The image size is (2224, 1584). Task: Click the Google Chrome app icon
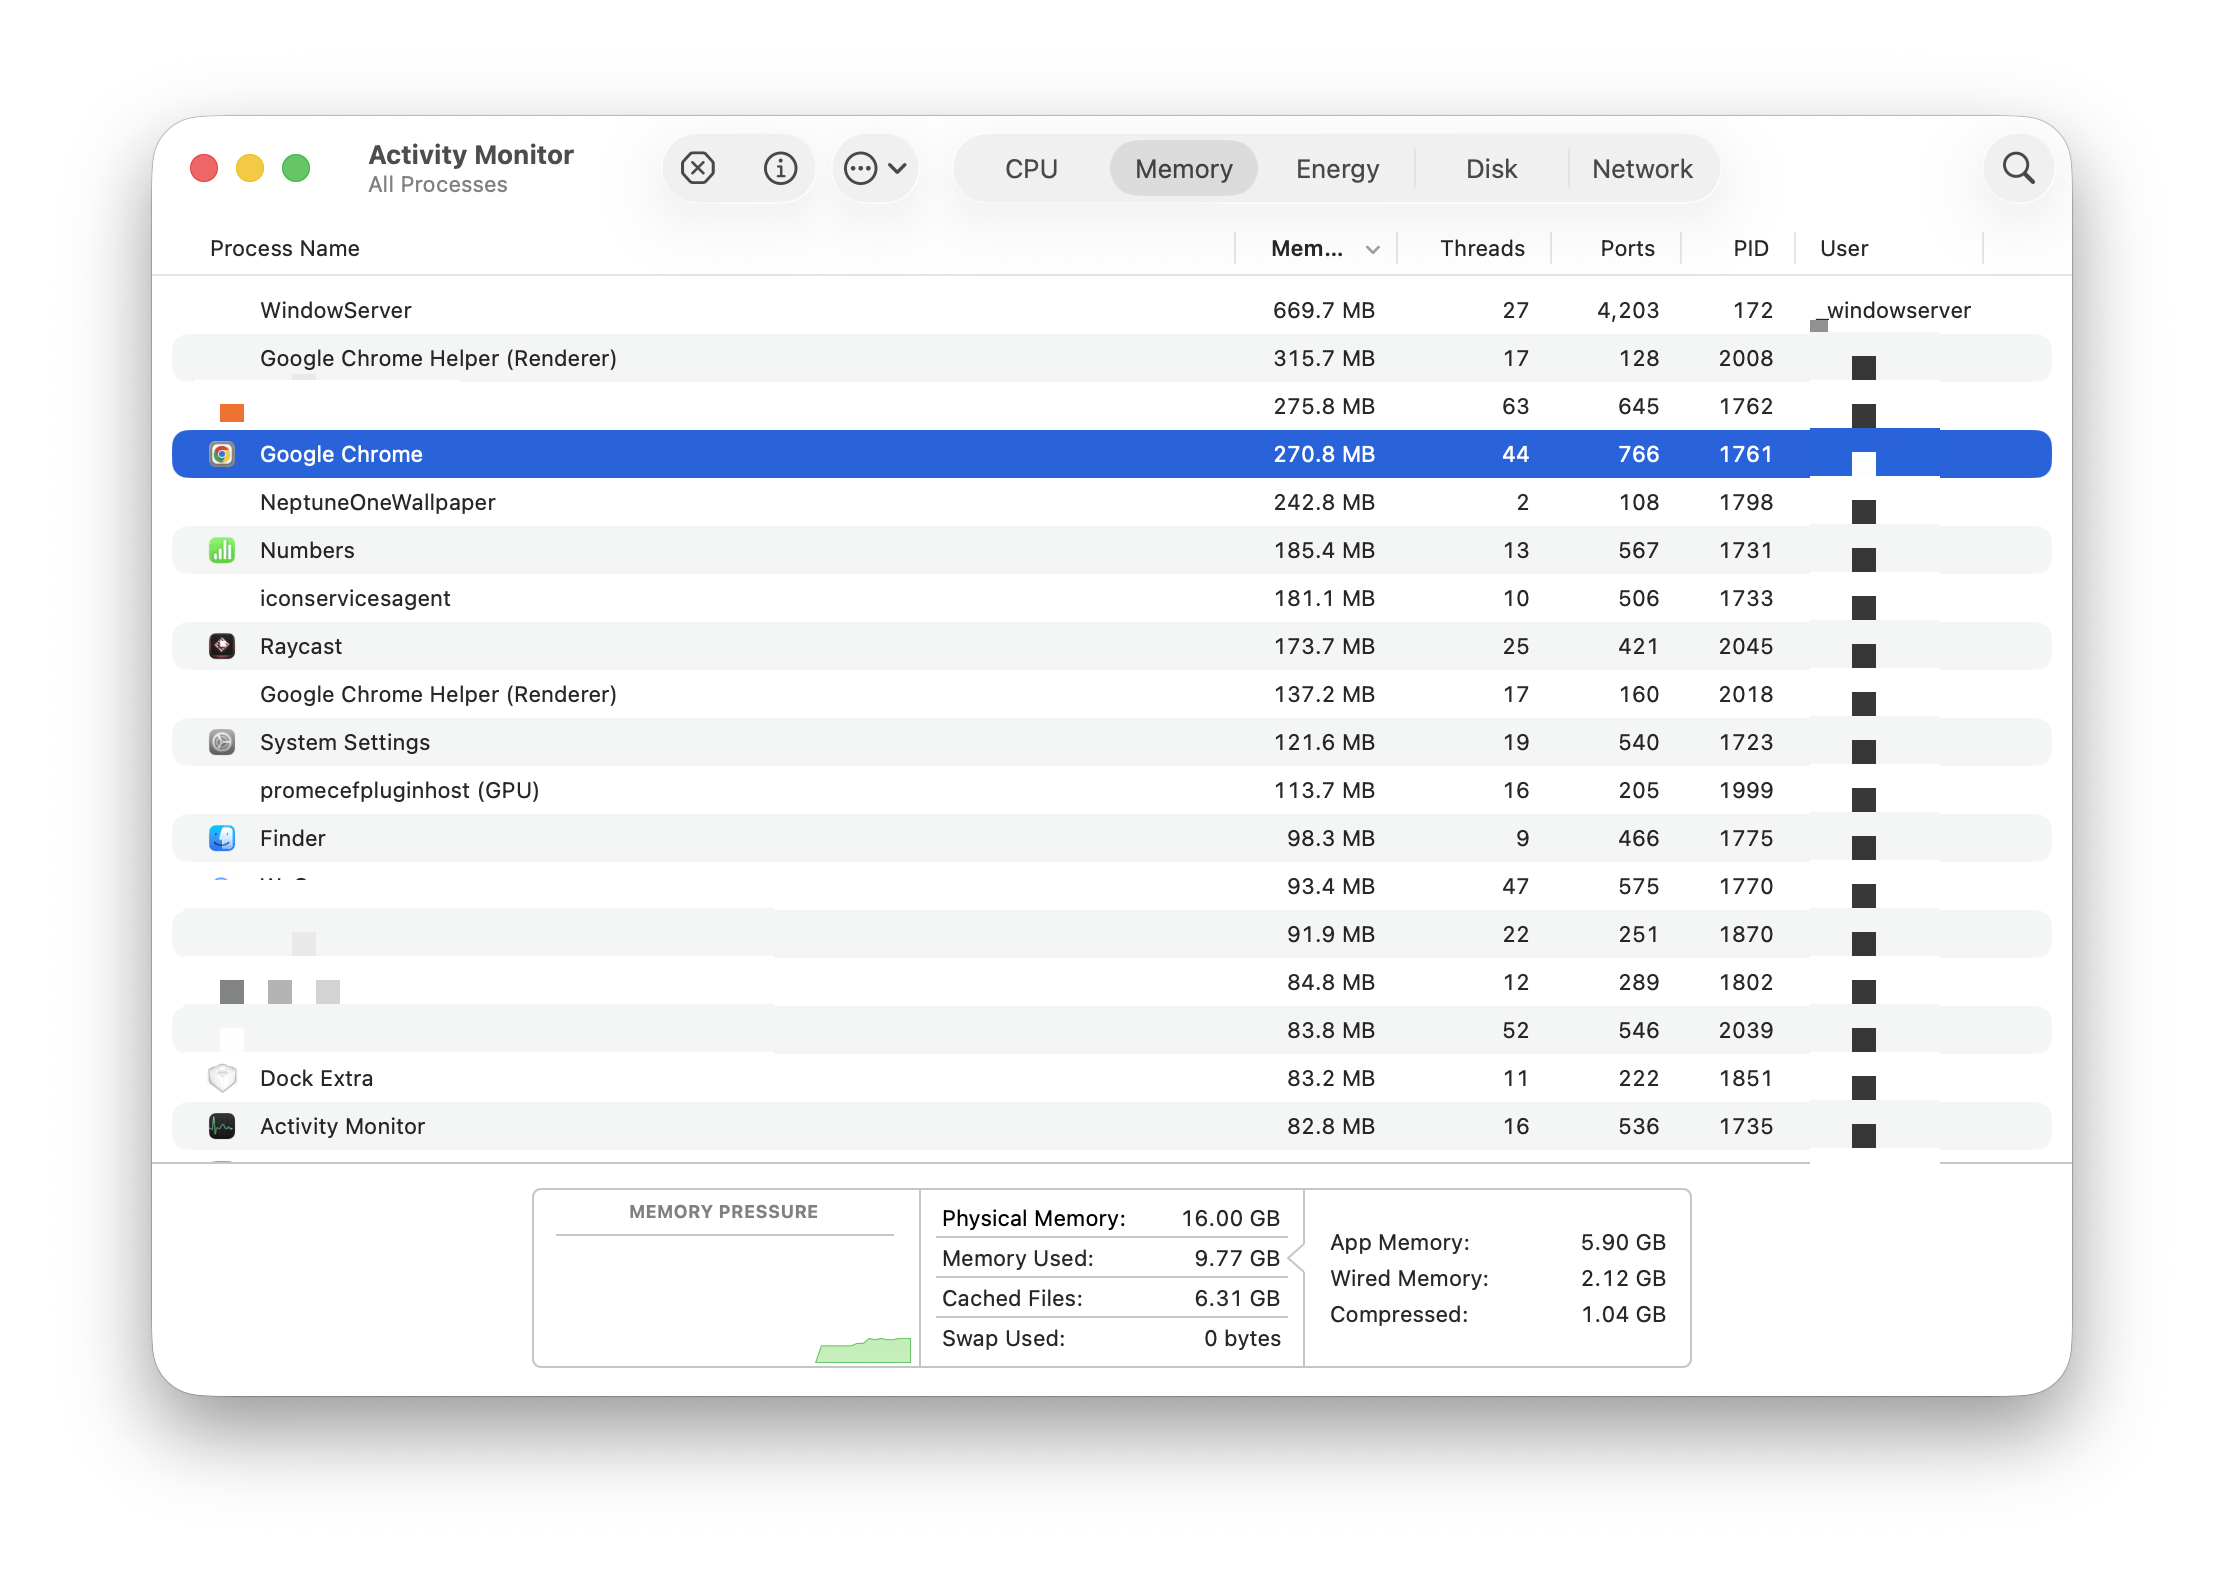coord(222,454)
